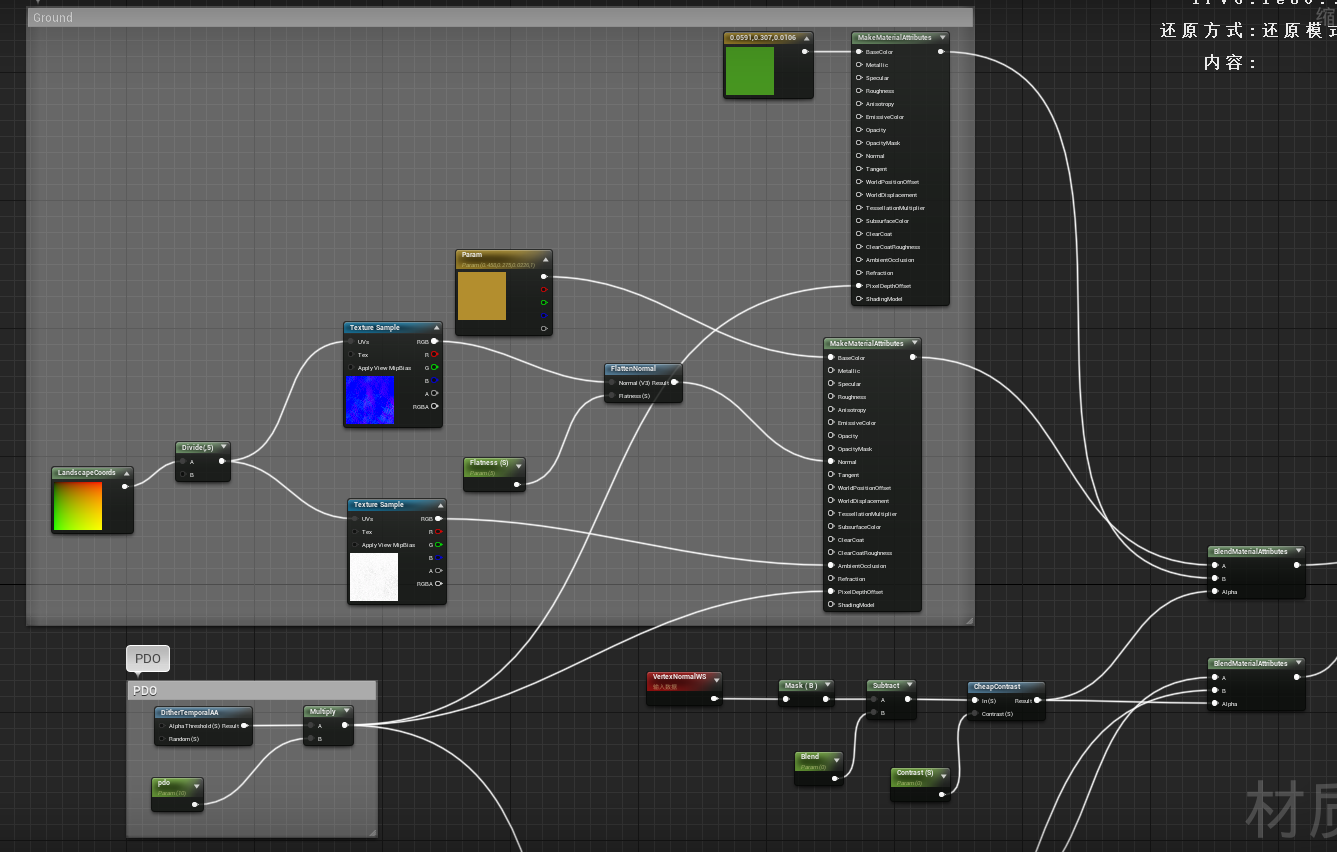Click the RGBA output pin of white-preview Texture Sample
The width and height of the screenshot is (1337, 852).
[438, 584]
